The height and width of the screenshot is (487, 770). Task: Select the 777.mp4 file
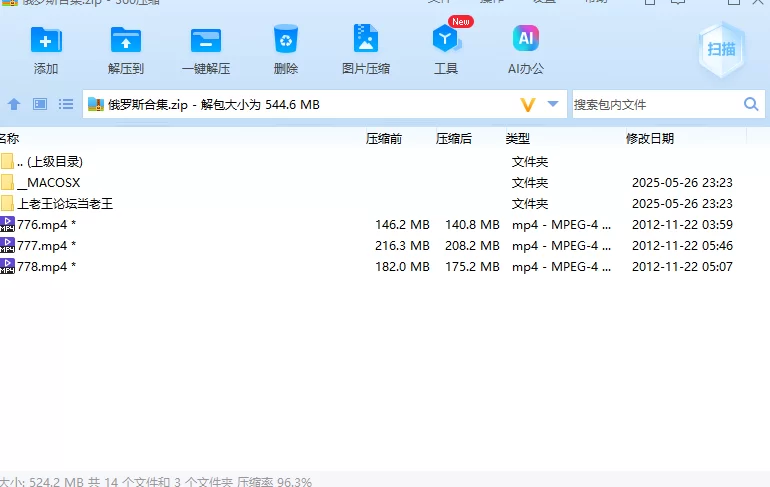point(46,246)
